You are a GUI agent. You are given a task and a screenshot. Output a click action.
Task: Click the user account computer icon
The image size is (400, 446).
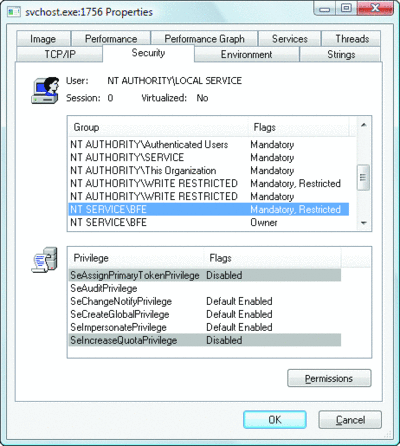pyautogui.click(x=45, y=90)
